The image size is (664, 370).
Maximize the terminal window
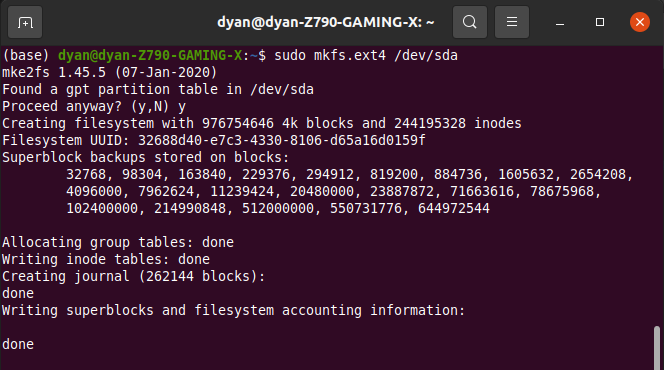point(600,22)
